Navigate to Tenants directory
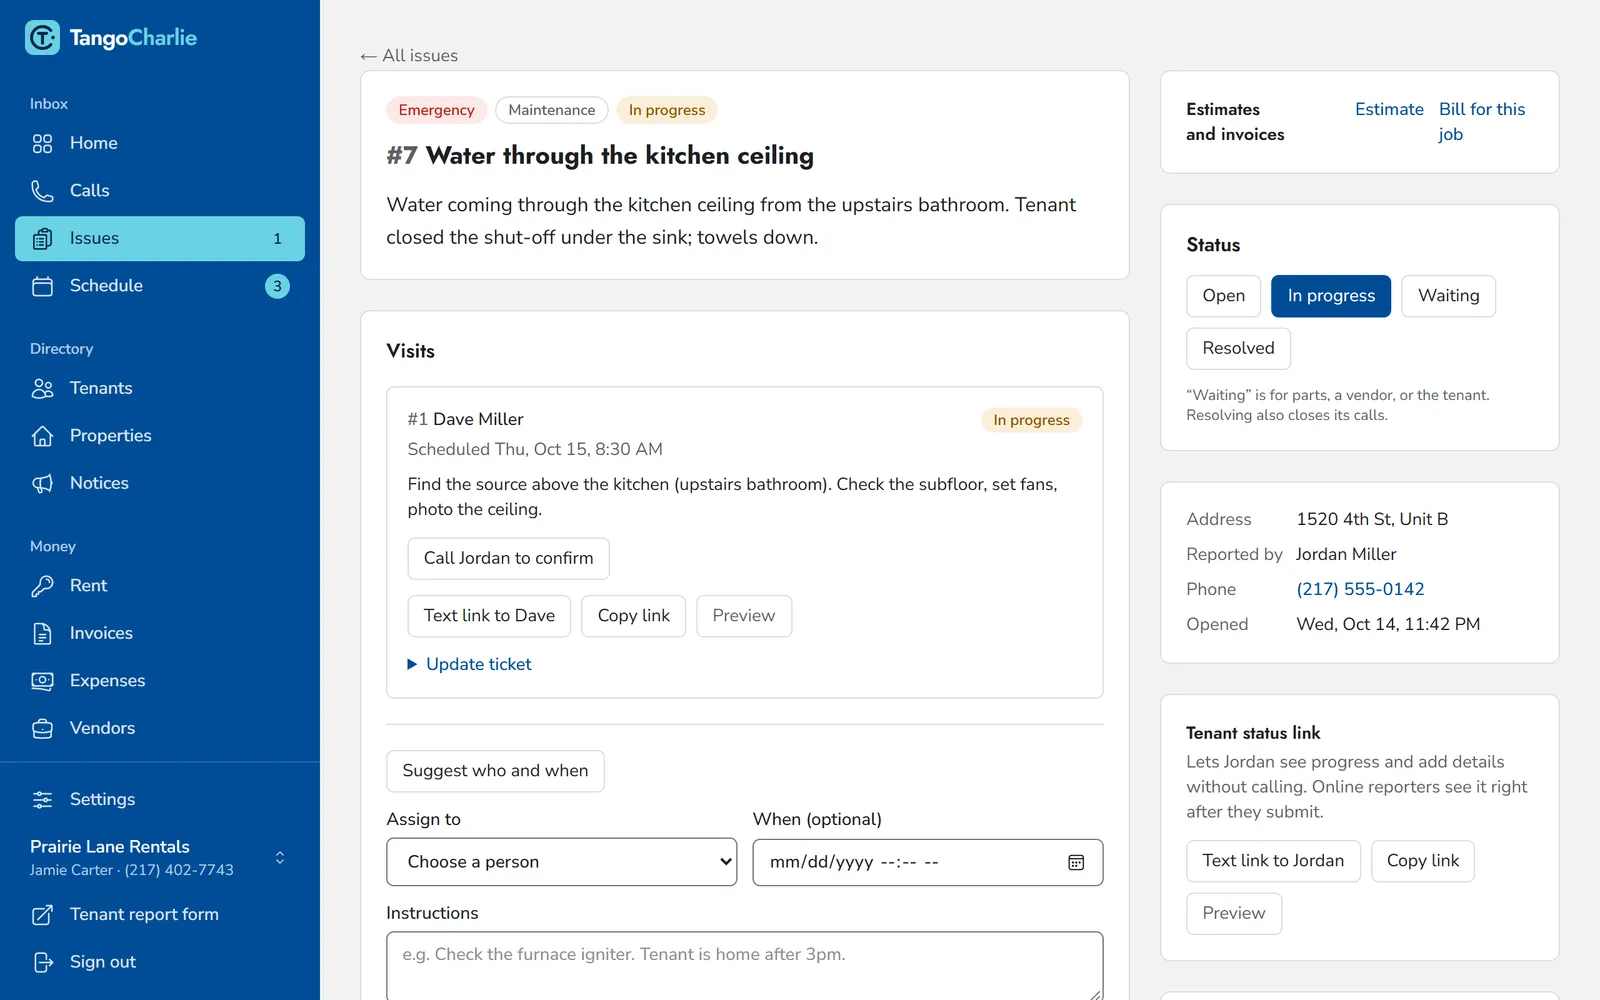This screenshot has width=1600, height=1000. (160, 389)
